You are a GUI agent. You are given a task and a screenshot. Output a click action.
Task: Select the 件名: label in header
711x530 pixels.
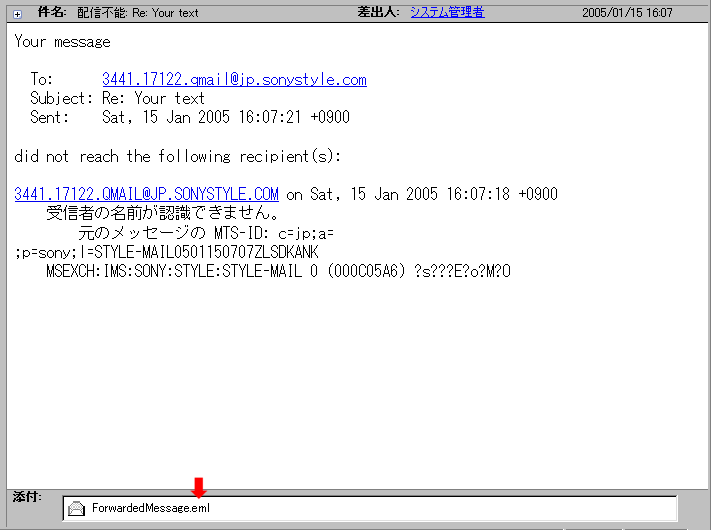click(x=52, y=12)
